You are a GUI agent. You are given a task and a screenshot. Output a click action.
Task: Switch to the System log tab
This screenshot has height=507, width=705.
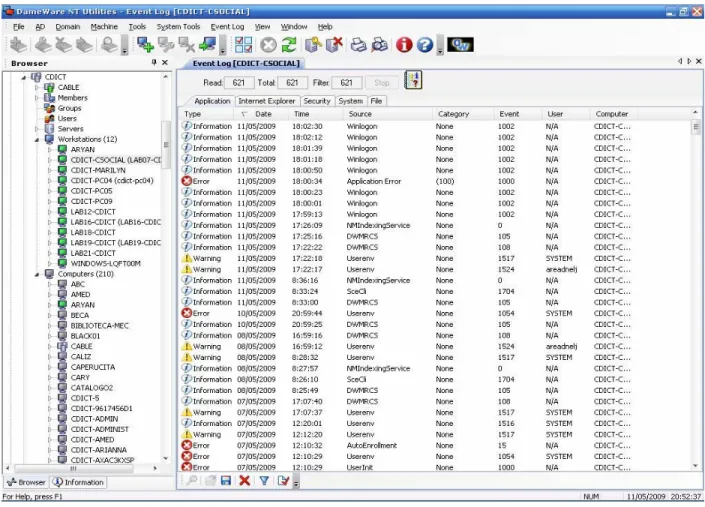pos(351,101)
